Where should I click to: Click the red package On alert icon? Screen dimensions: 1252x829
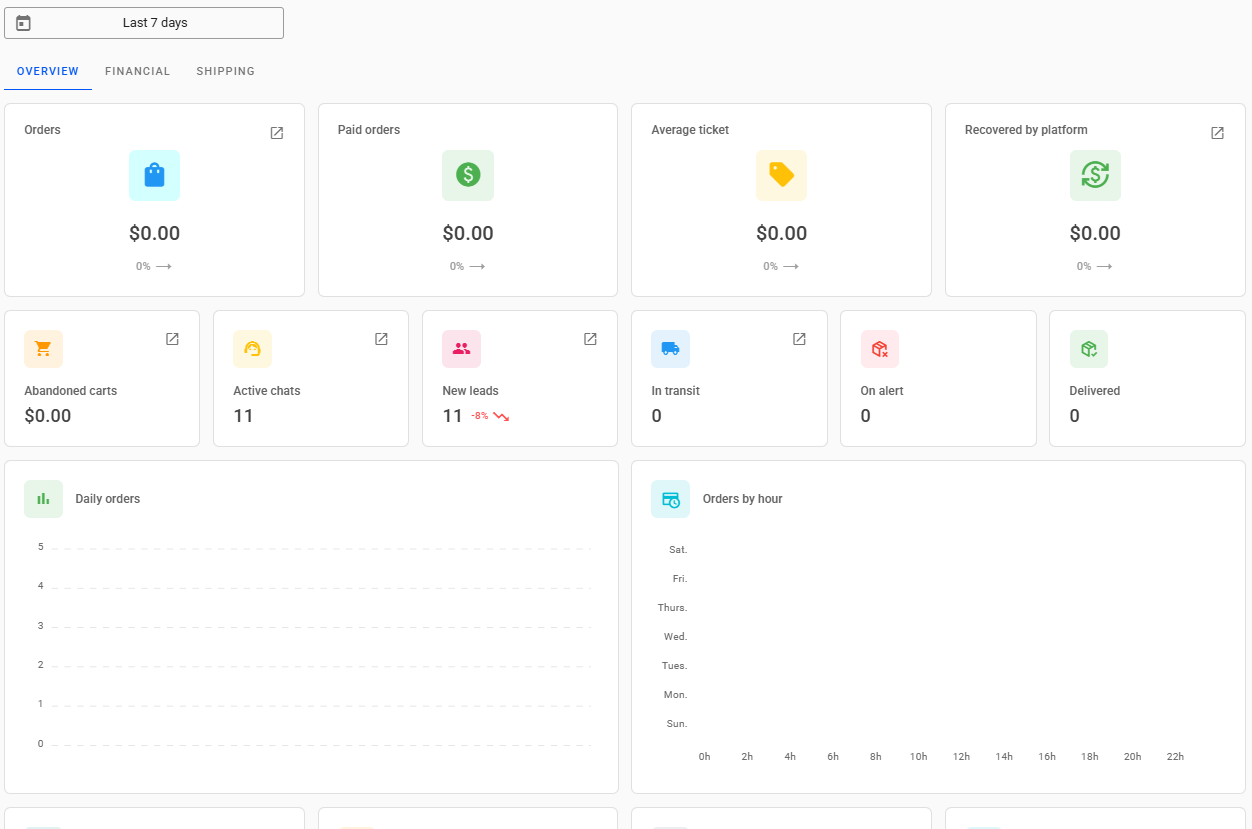[x=879, y=349]
